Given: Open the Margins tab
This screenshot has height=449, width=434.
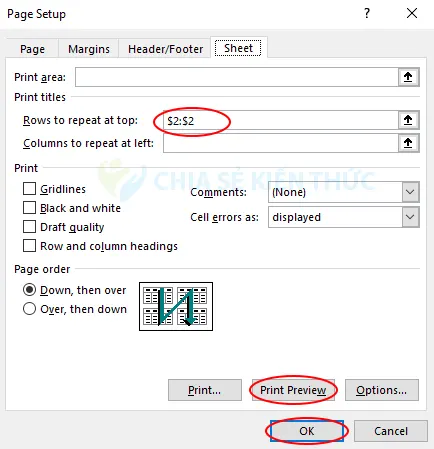Looking at the screenshot, I should [x=89, y=49].
